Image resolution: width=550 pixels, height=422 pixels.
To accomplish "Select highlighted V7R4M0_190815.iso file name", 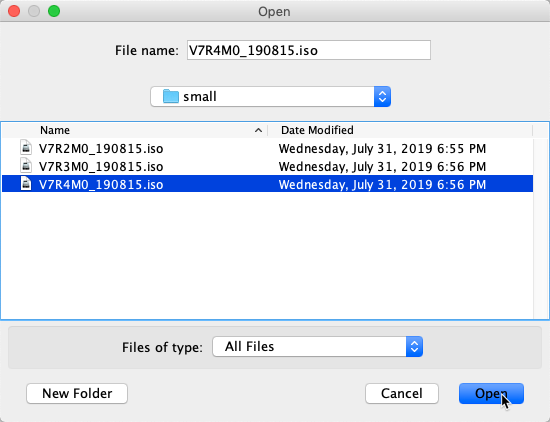I will coord(101,185).
